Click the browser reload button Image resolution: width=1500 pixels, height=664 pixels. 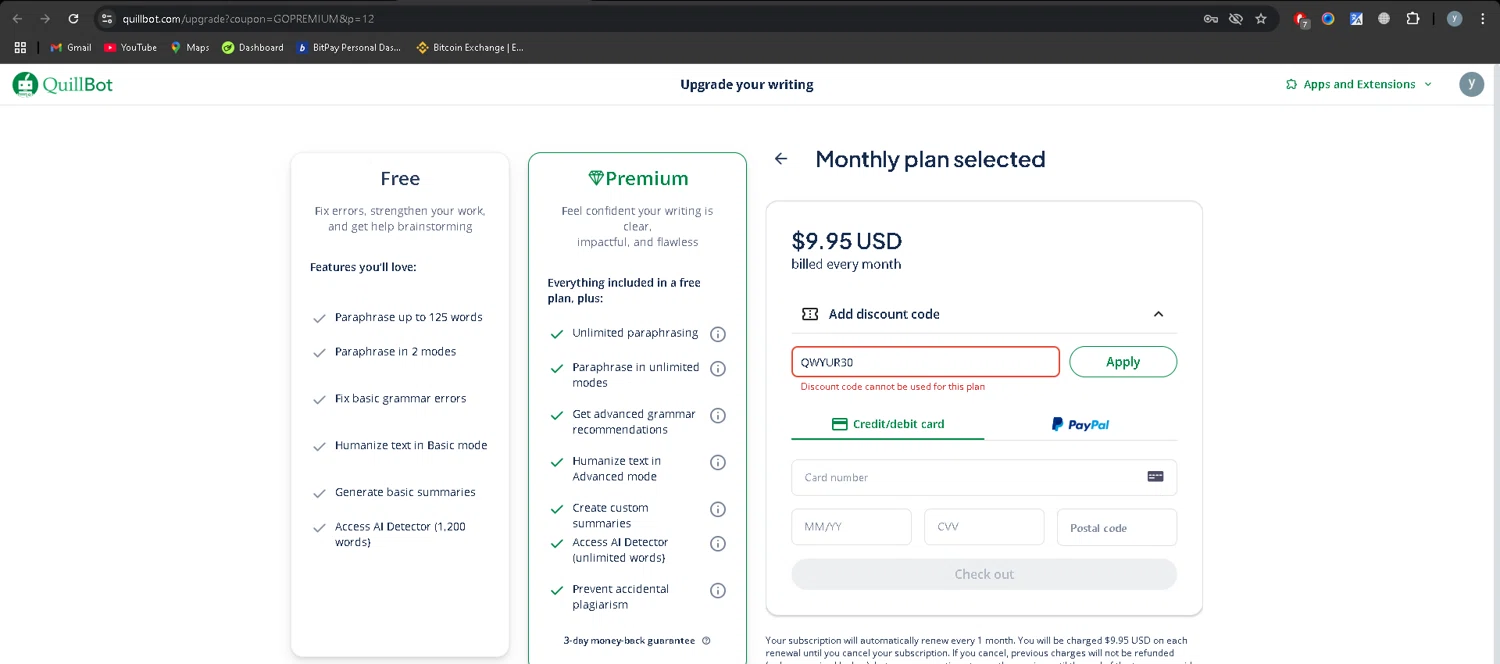click(73, 18)
